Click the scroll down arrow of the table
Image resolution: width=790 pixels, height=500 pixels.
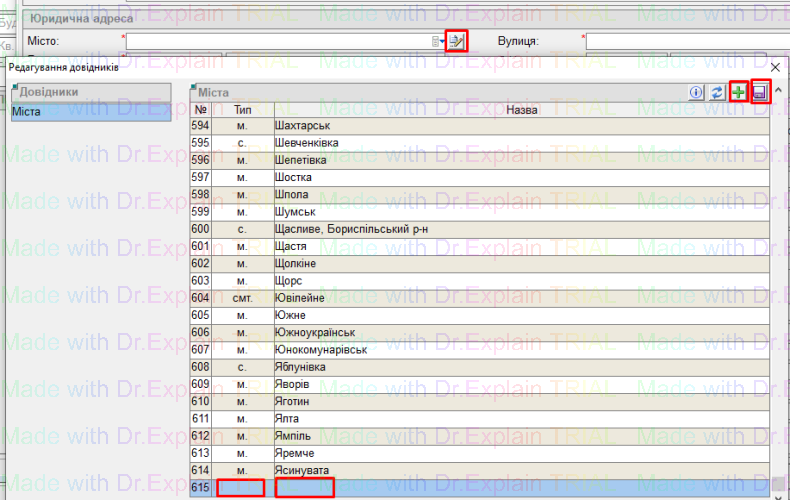tap(778, 484)
